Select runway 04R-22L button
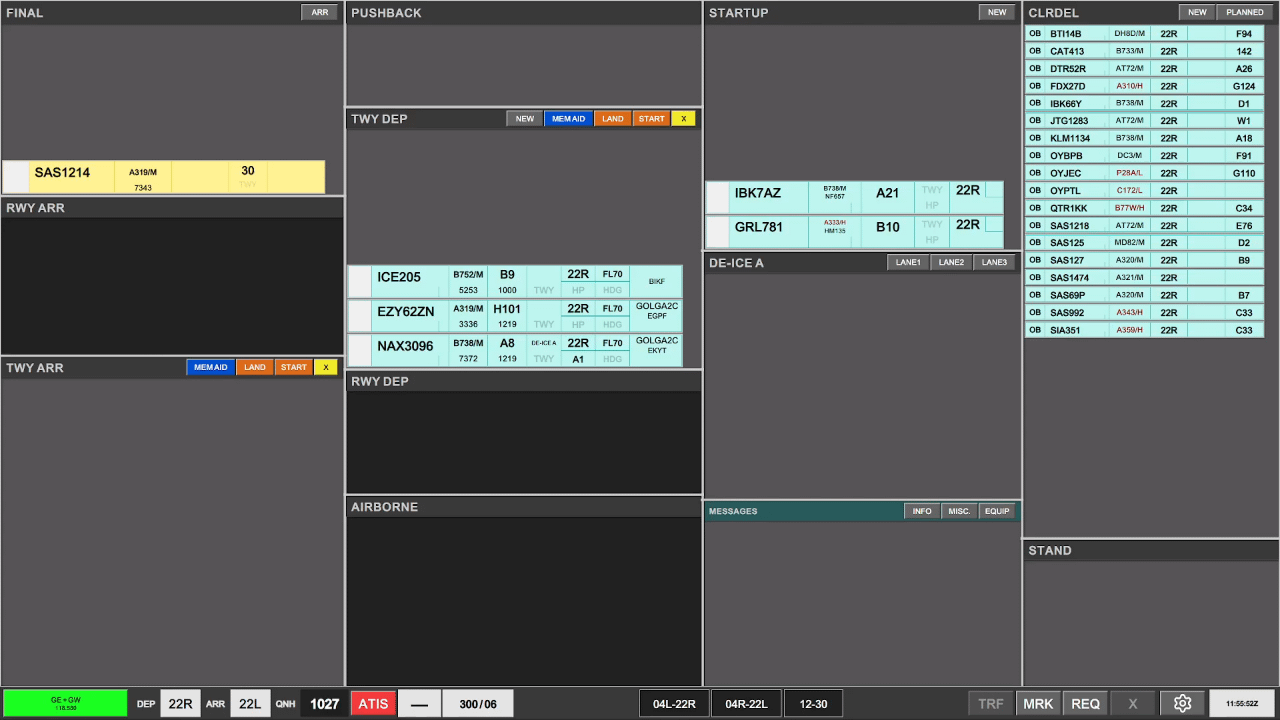The image size is (1280, 720). (x=747, y=704)
